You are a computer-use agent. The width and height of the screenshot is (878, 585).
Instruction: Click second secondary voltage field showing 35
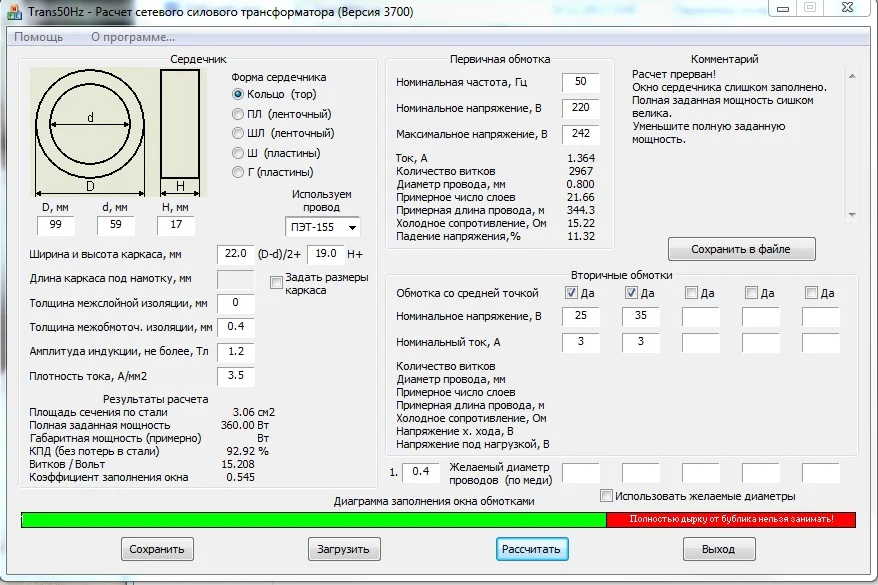pyautogui.click(x=641, y=316)
